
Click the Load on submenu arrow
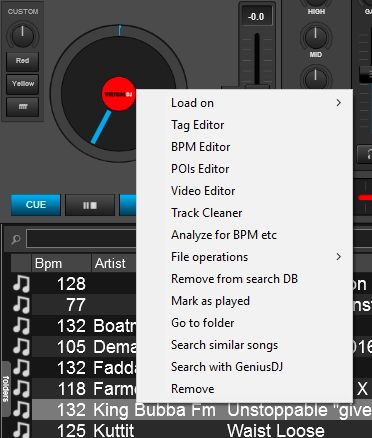(x=339, y=103)
